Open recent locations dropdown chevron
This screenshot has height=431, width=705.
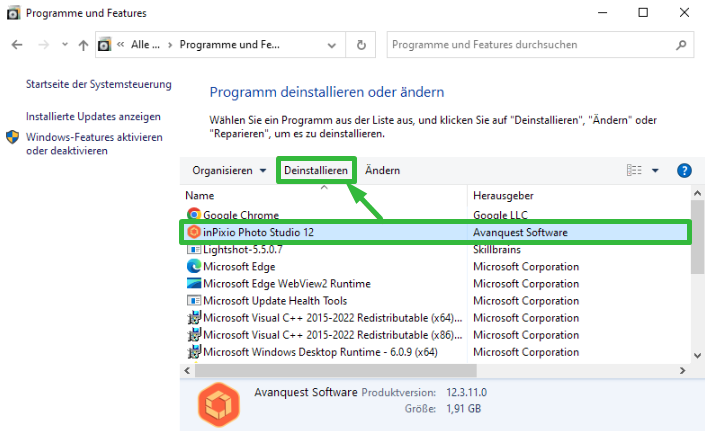(65, 44)
